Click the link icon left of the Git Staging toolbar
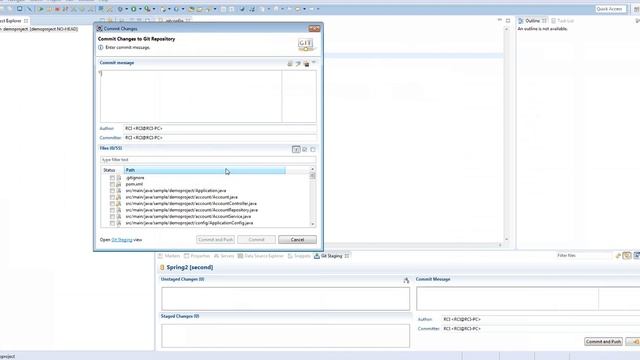This screenshot has height=360, width=640. (618, 256)
